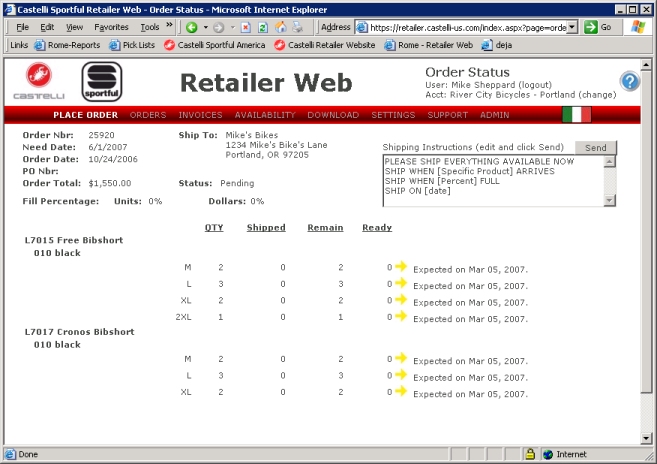Open the blue help question mark icon
The image size is (657, 464).
[x=629, y=82]
